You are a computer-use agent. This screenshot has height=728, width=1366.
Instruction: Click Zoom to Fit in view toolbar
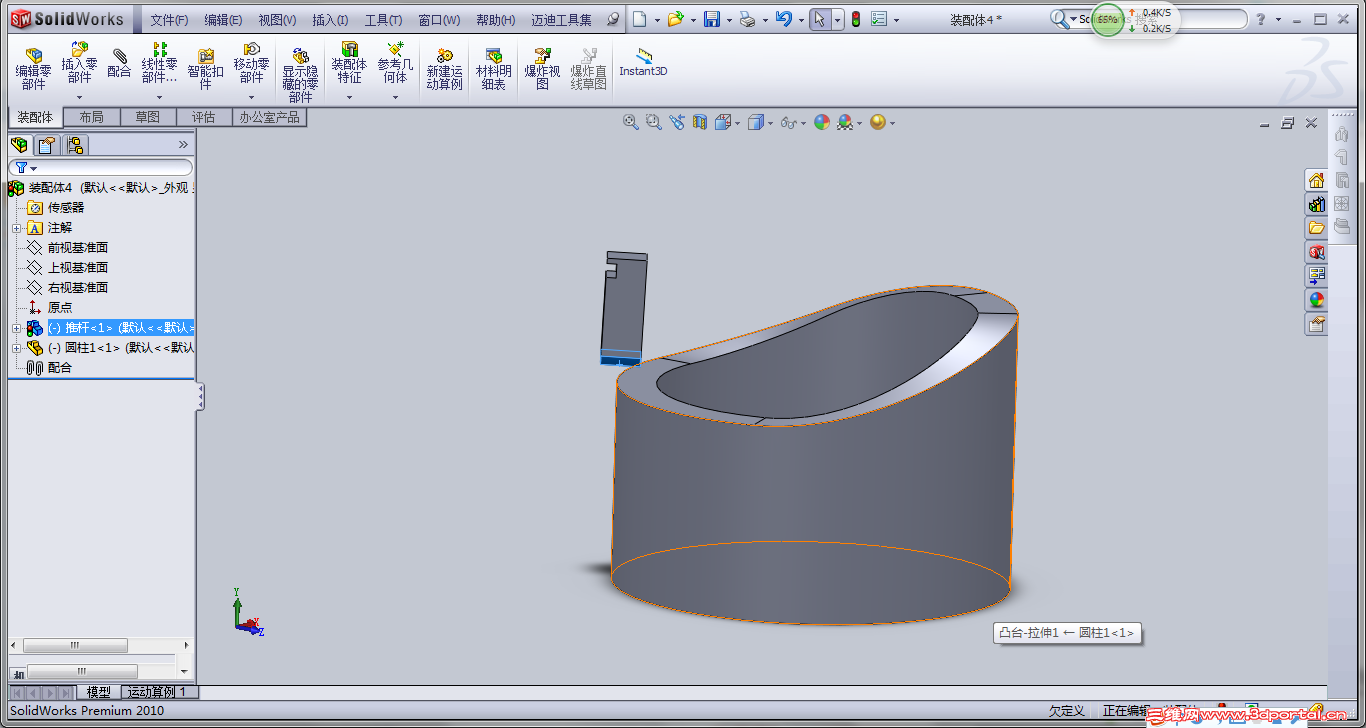pos(631,122)
